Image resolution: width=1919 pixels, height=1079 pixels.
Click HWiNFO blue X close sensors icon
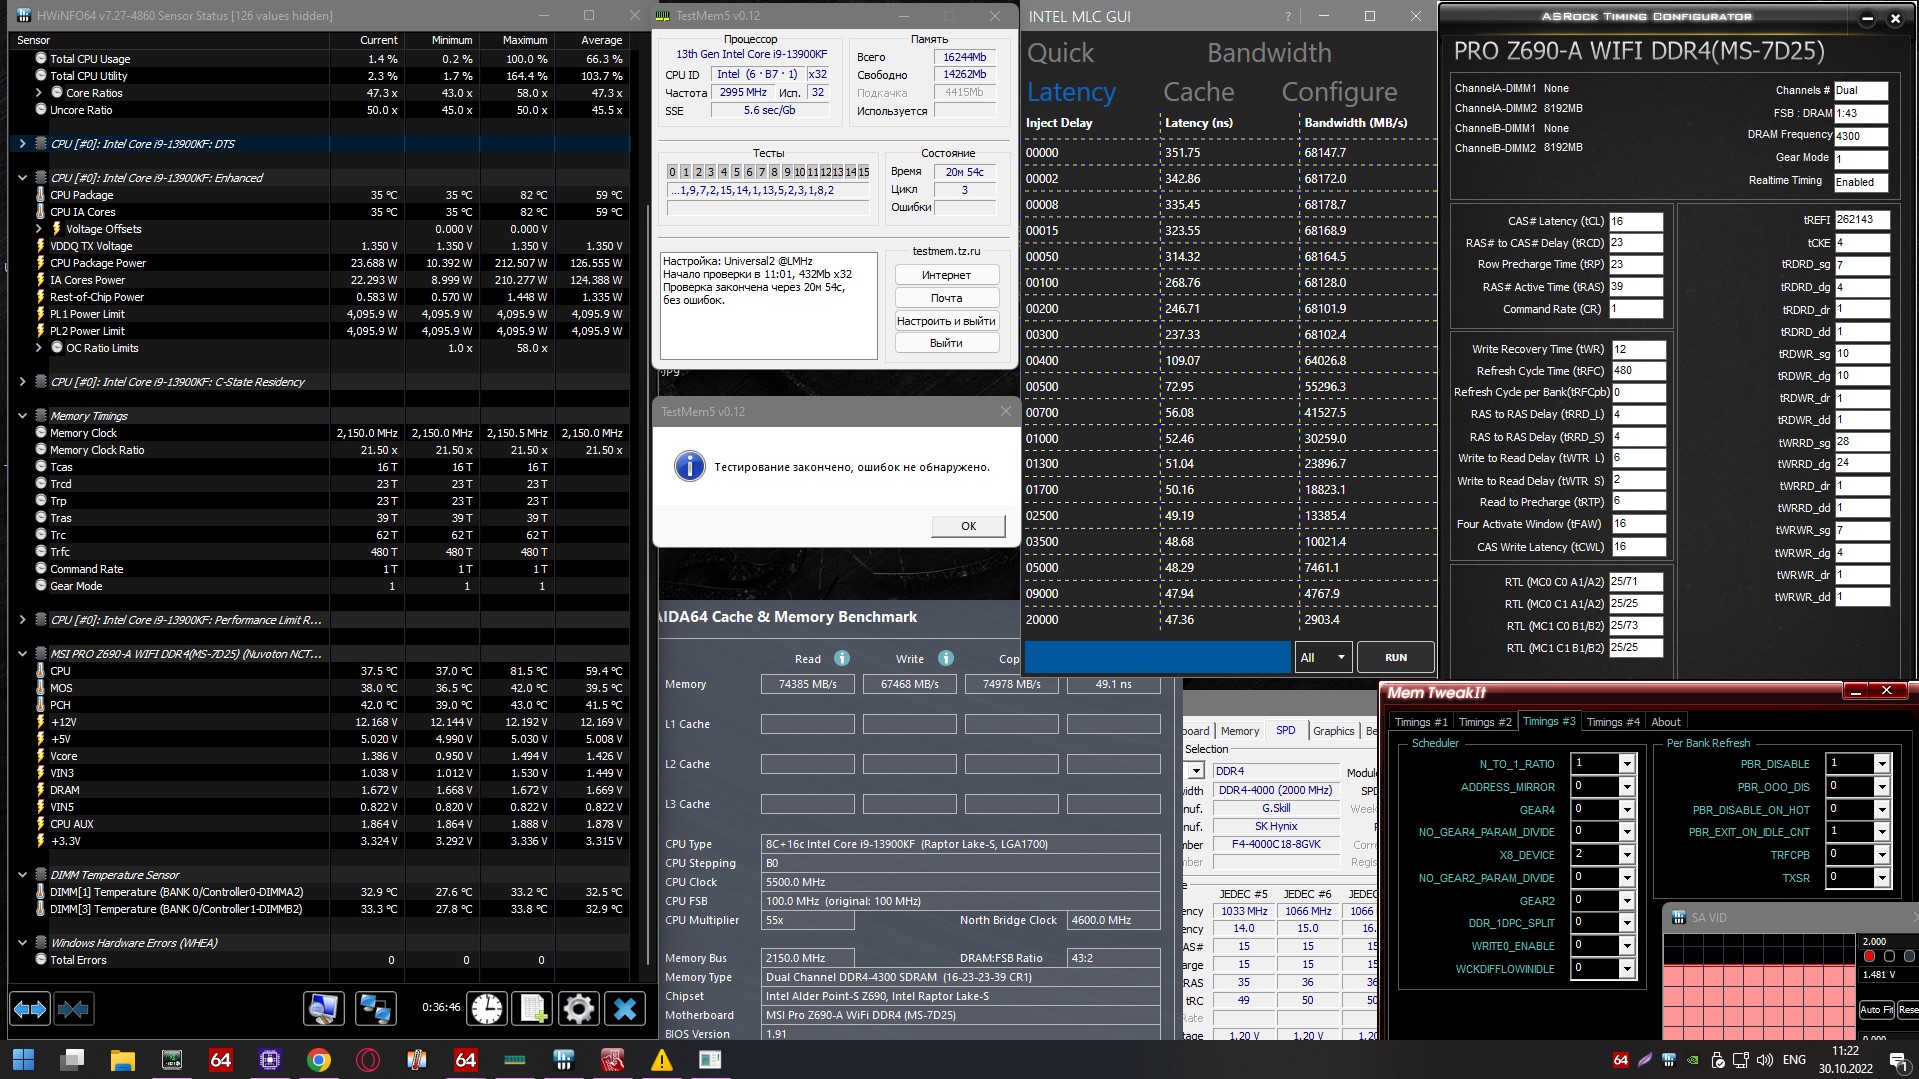pyautogui.click(x=625, y=1009)
